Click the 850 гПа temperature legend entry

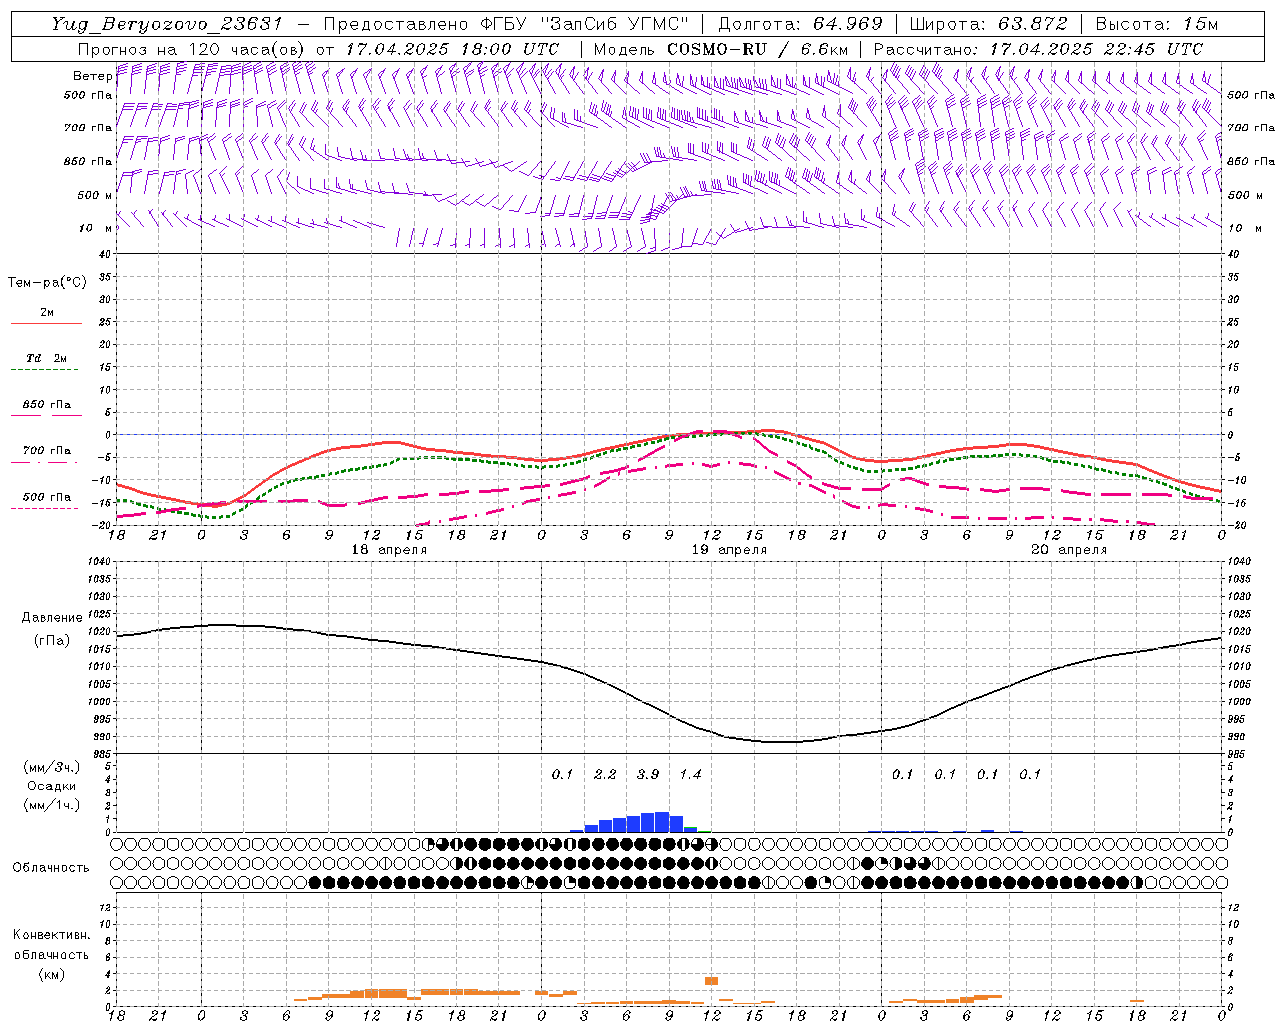[47, 405]
